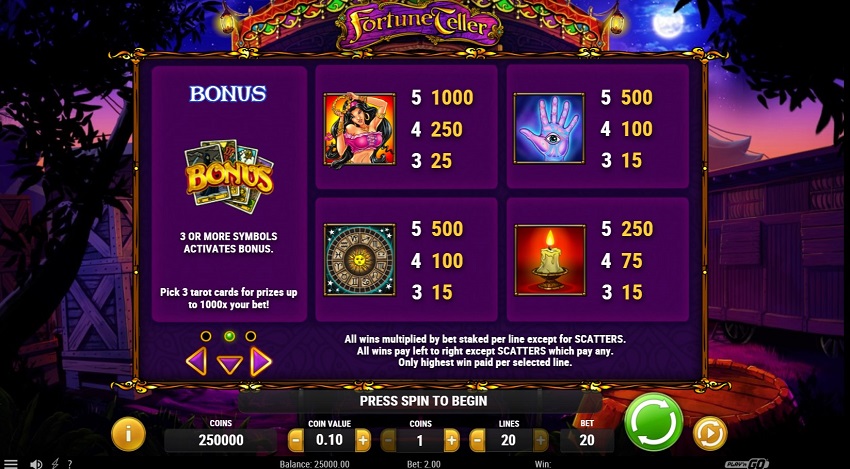Open the yellow info paytable button
The image size is (850, 469).
[x=128, y=434]
